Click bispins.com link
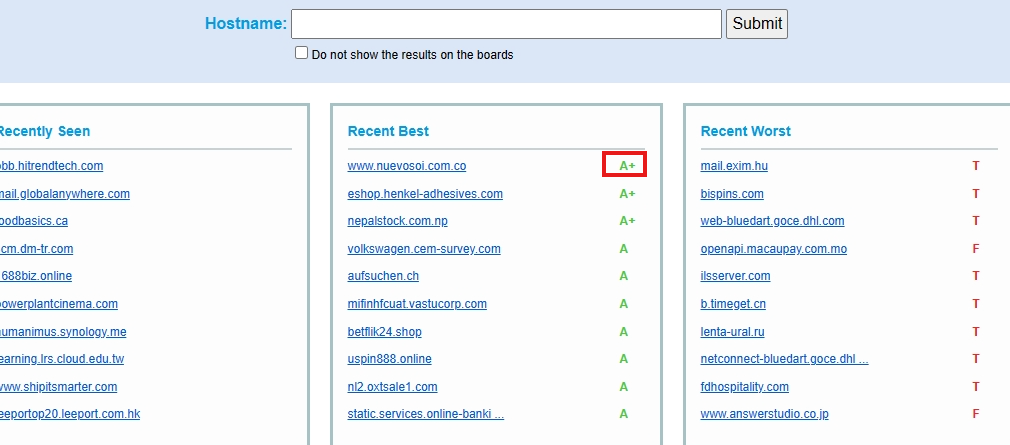This screenshot has height=445, width=1010. 732,194
